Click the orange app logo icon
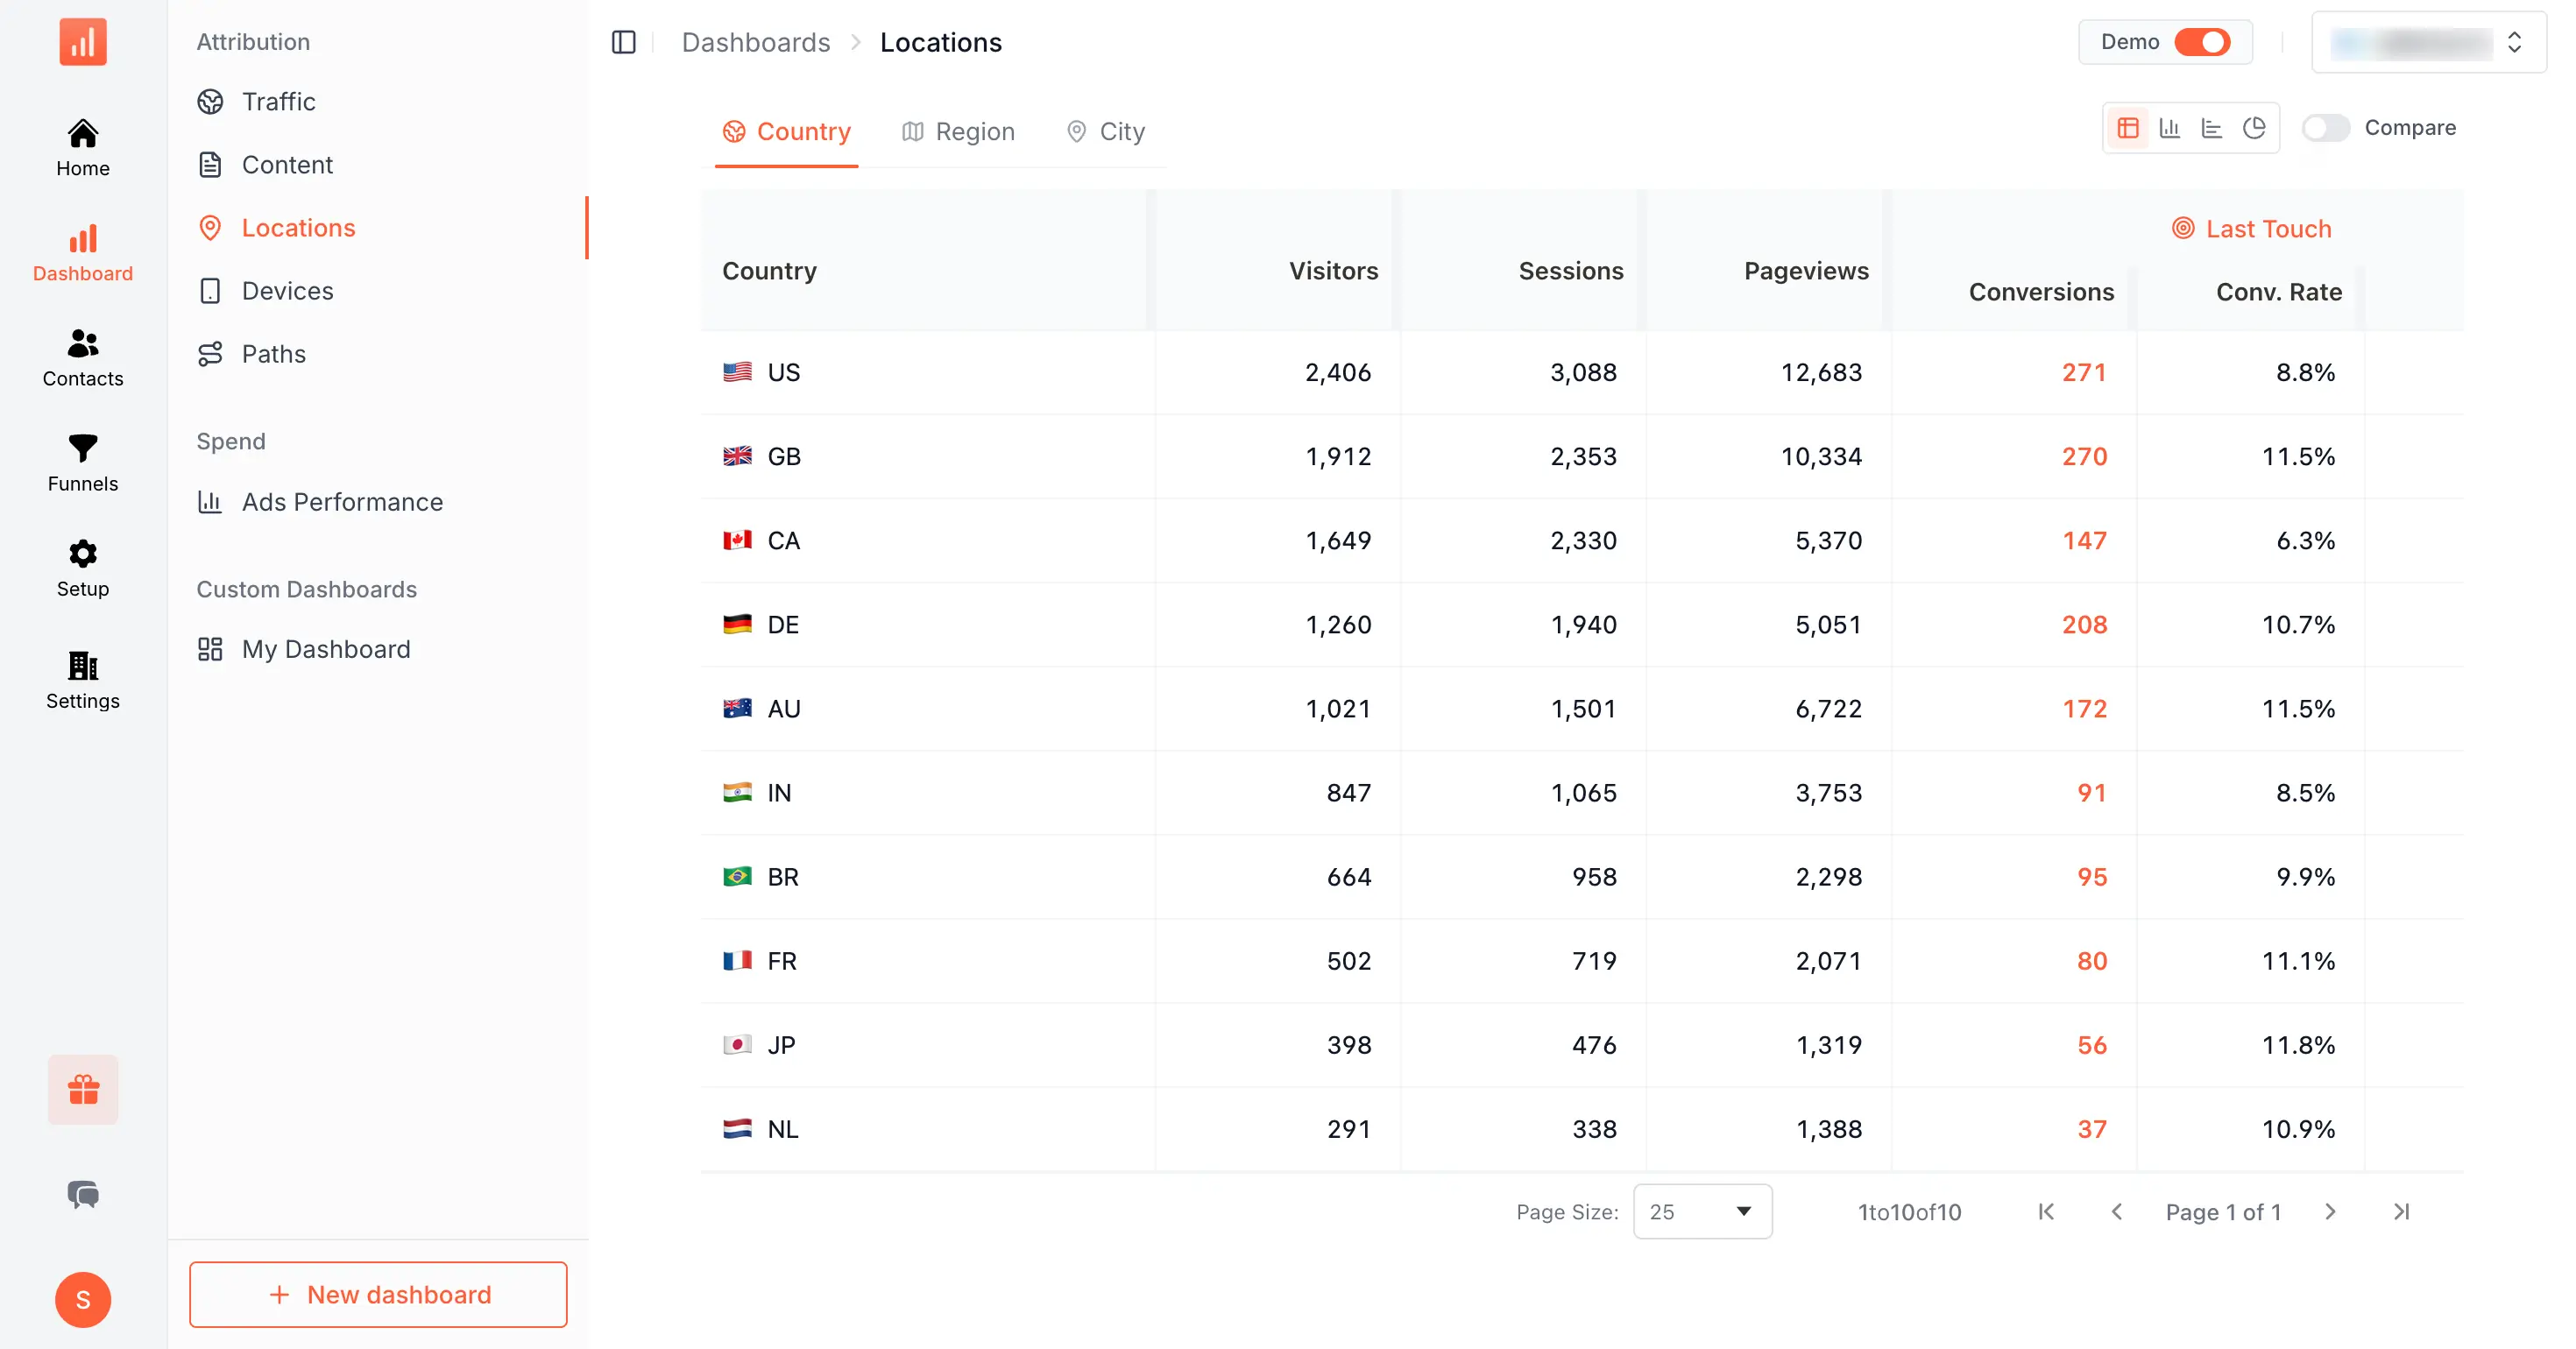This screenshot has width=2576, height=1349. (83, 42)
